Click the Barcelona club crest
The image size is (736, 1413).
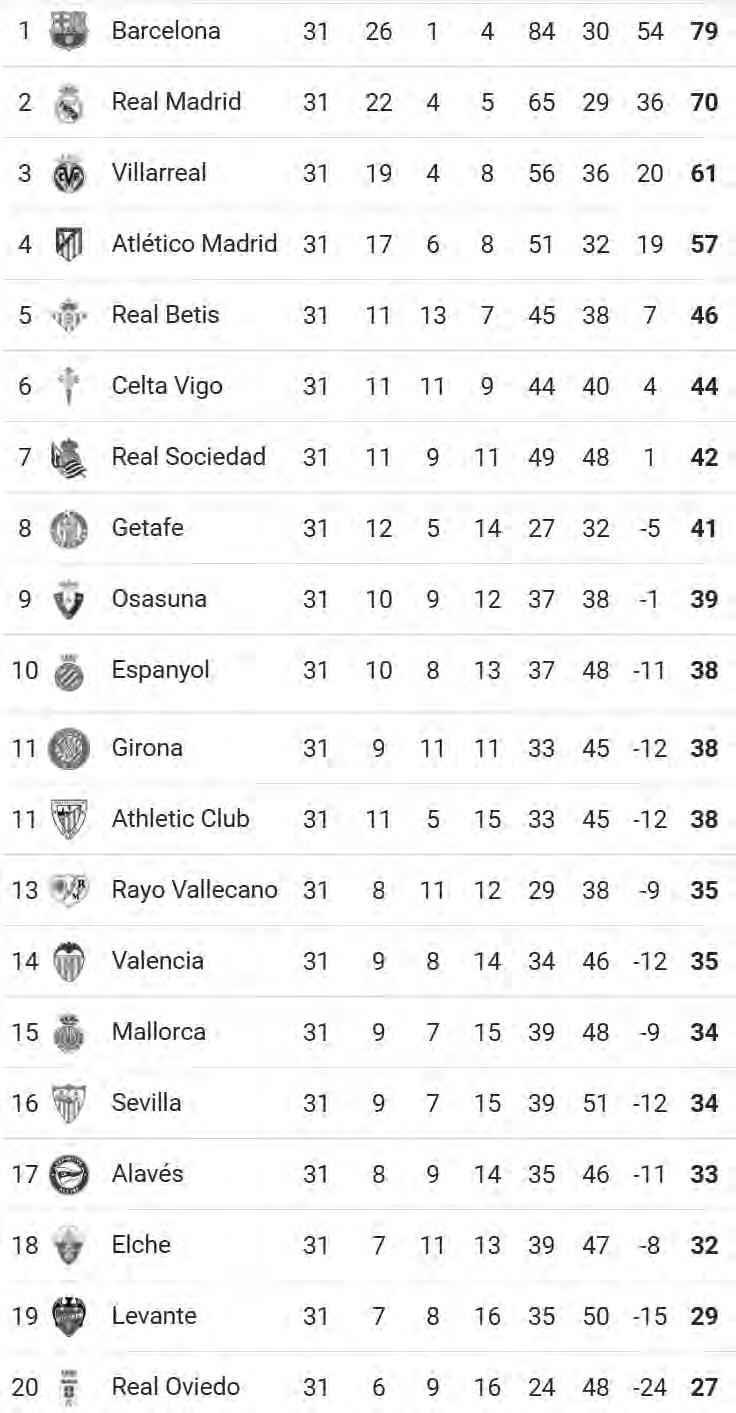pos(69,31)
